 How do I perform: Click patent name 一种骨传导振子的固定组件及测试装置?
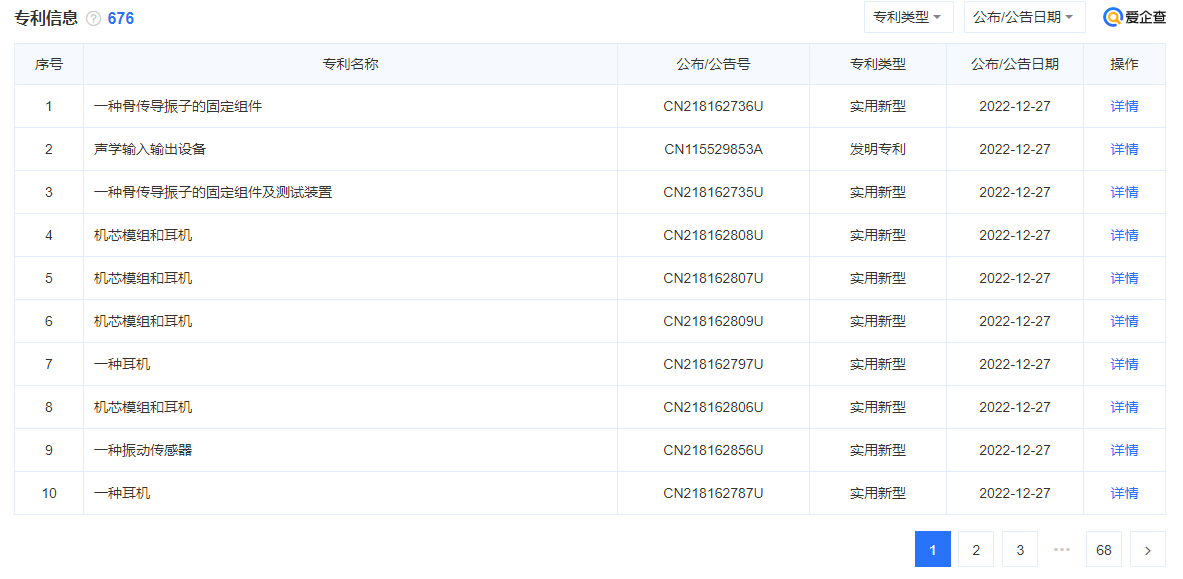(x=213, y=192)
